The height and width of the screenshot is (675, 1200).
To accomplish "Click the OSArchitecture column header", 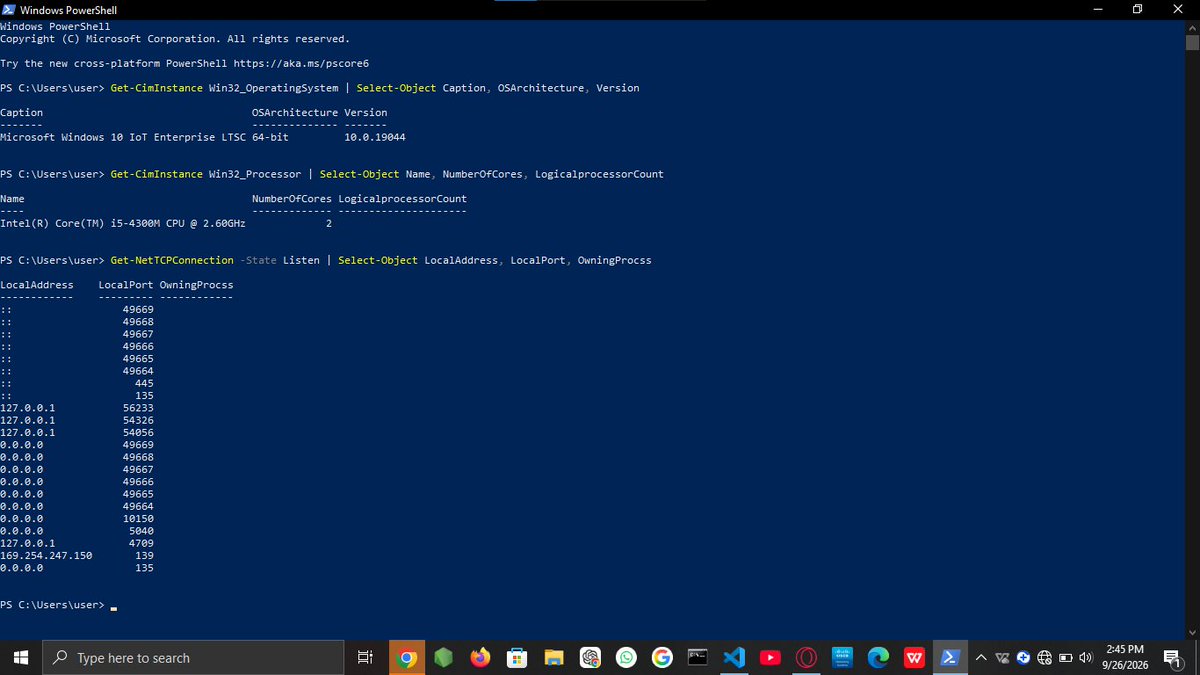I will 295,112.
